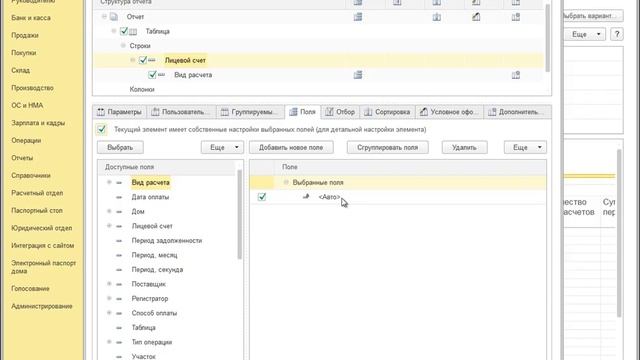Uncheck 'Текущий элемент имеет собственные настройки' checkbox
The width and height of the screenshot is (640, 360).
pyautogui.click(x=102, y=129)
